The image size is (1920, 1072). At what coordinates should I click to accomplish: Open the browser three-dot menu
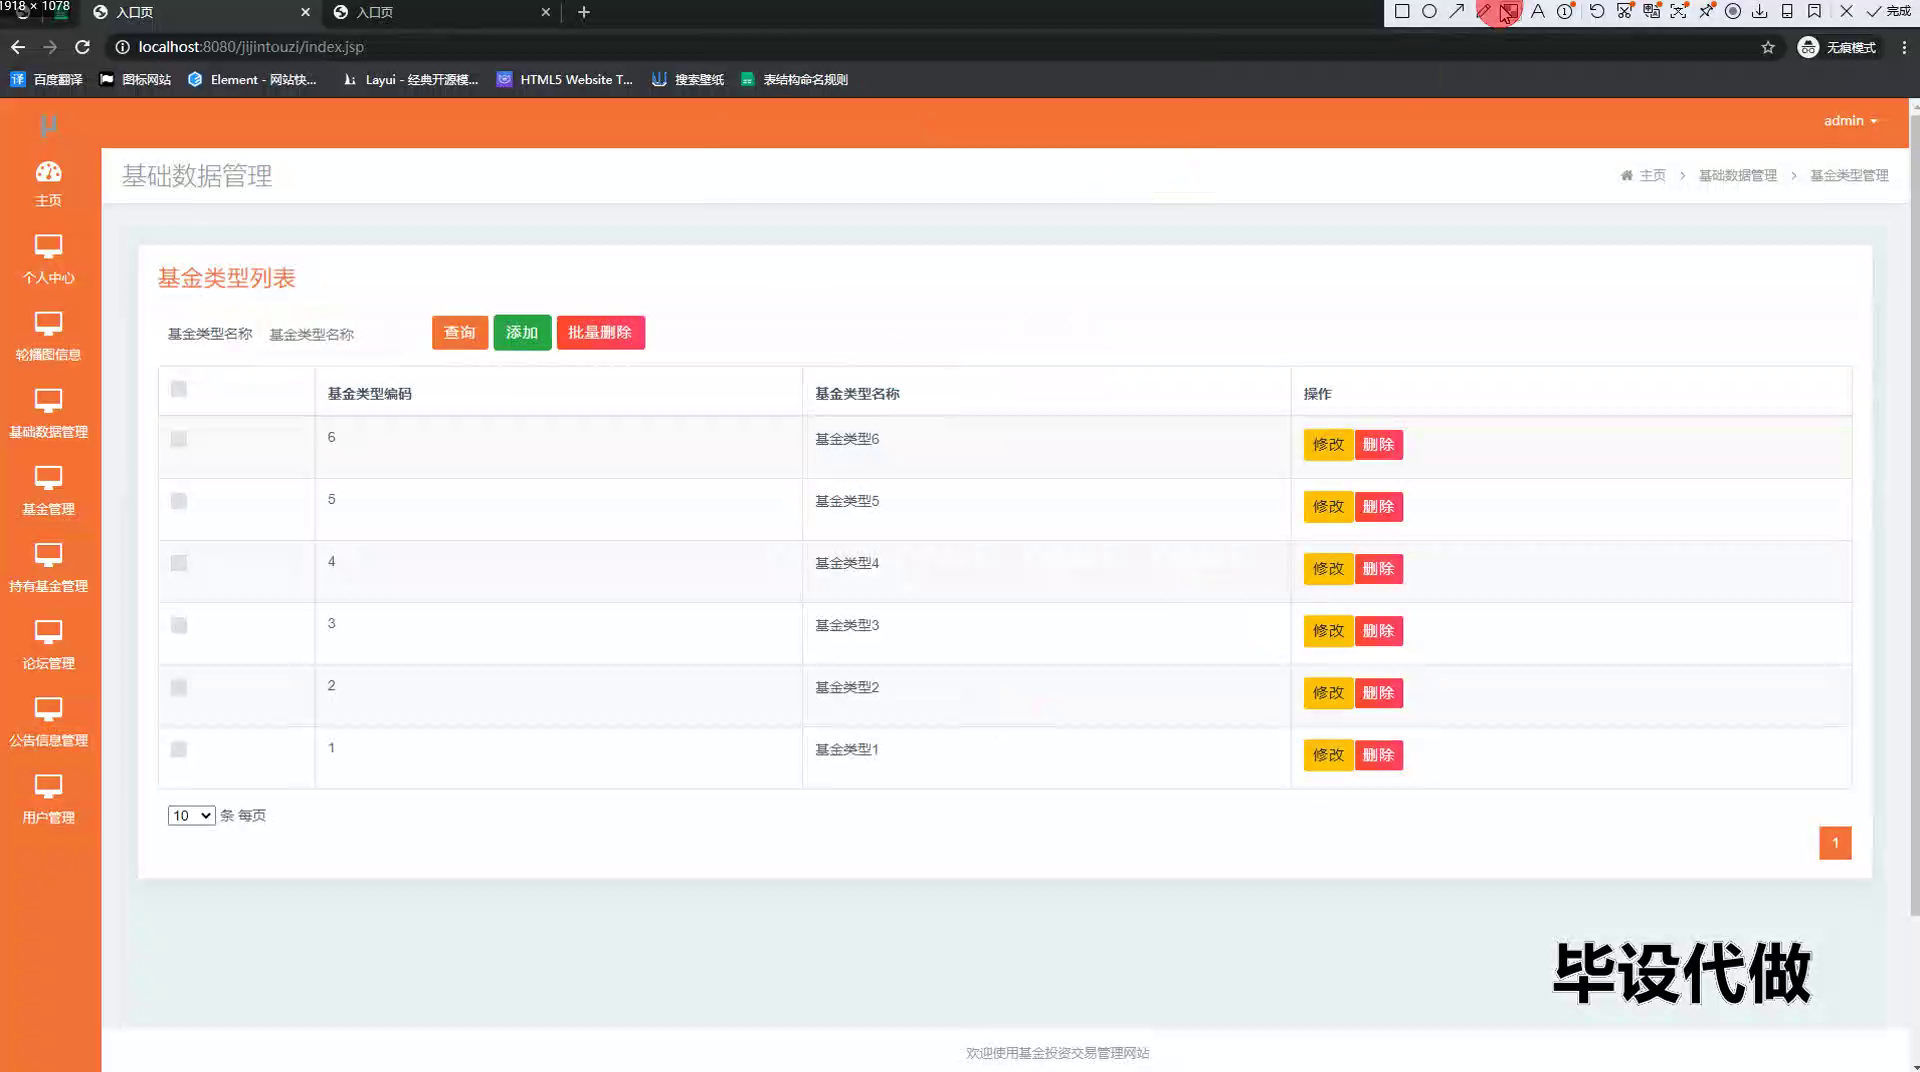pos(1904,47)
